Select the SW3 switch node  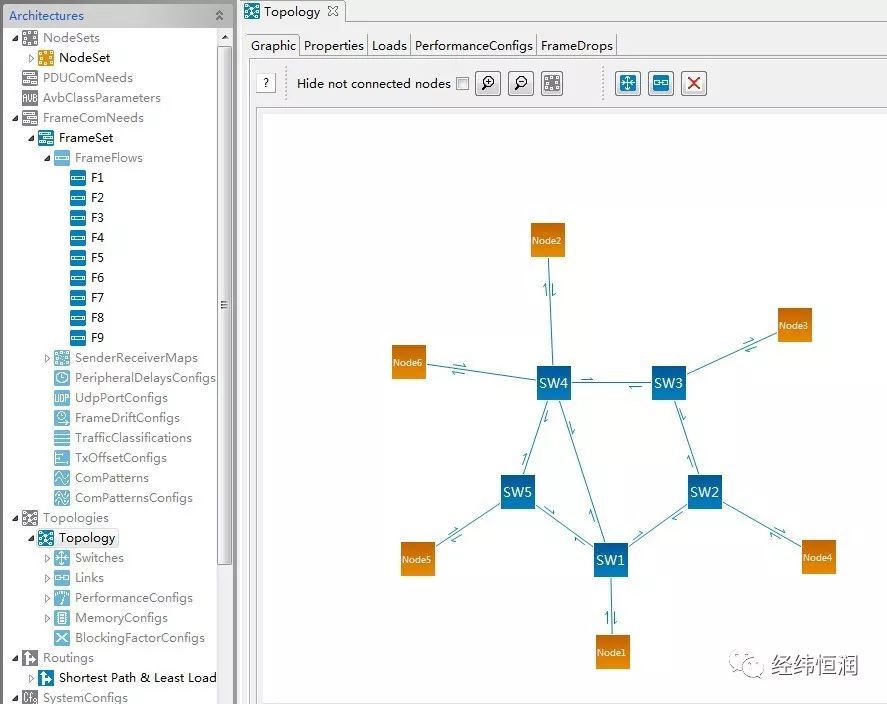669,383
